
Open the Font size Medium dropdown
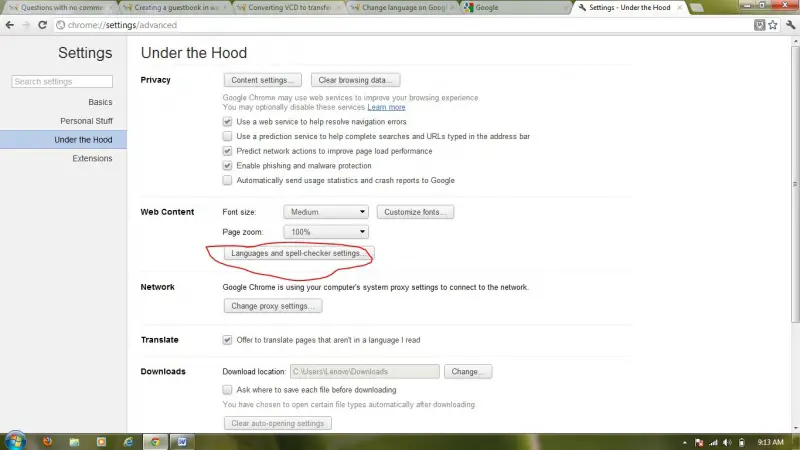326,212
